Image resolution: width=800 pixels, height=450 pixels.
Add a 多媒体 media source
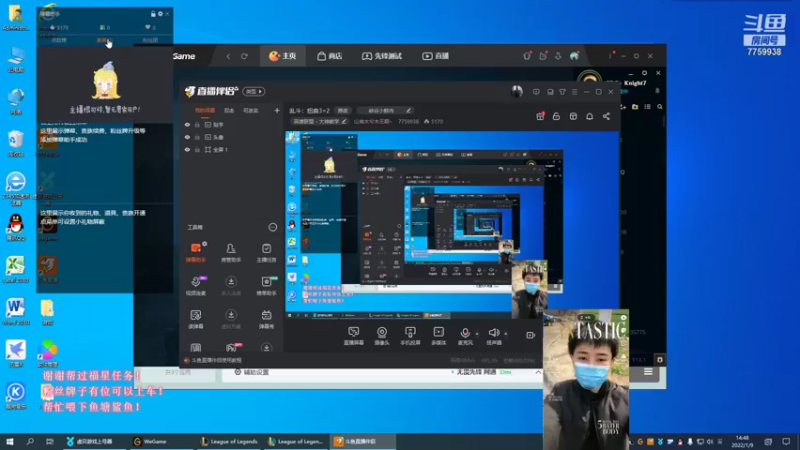click(x=438, y=336)
